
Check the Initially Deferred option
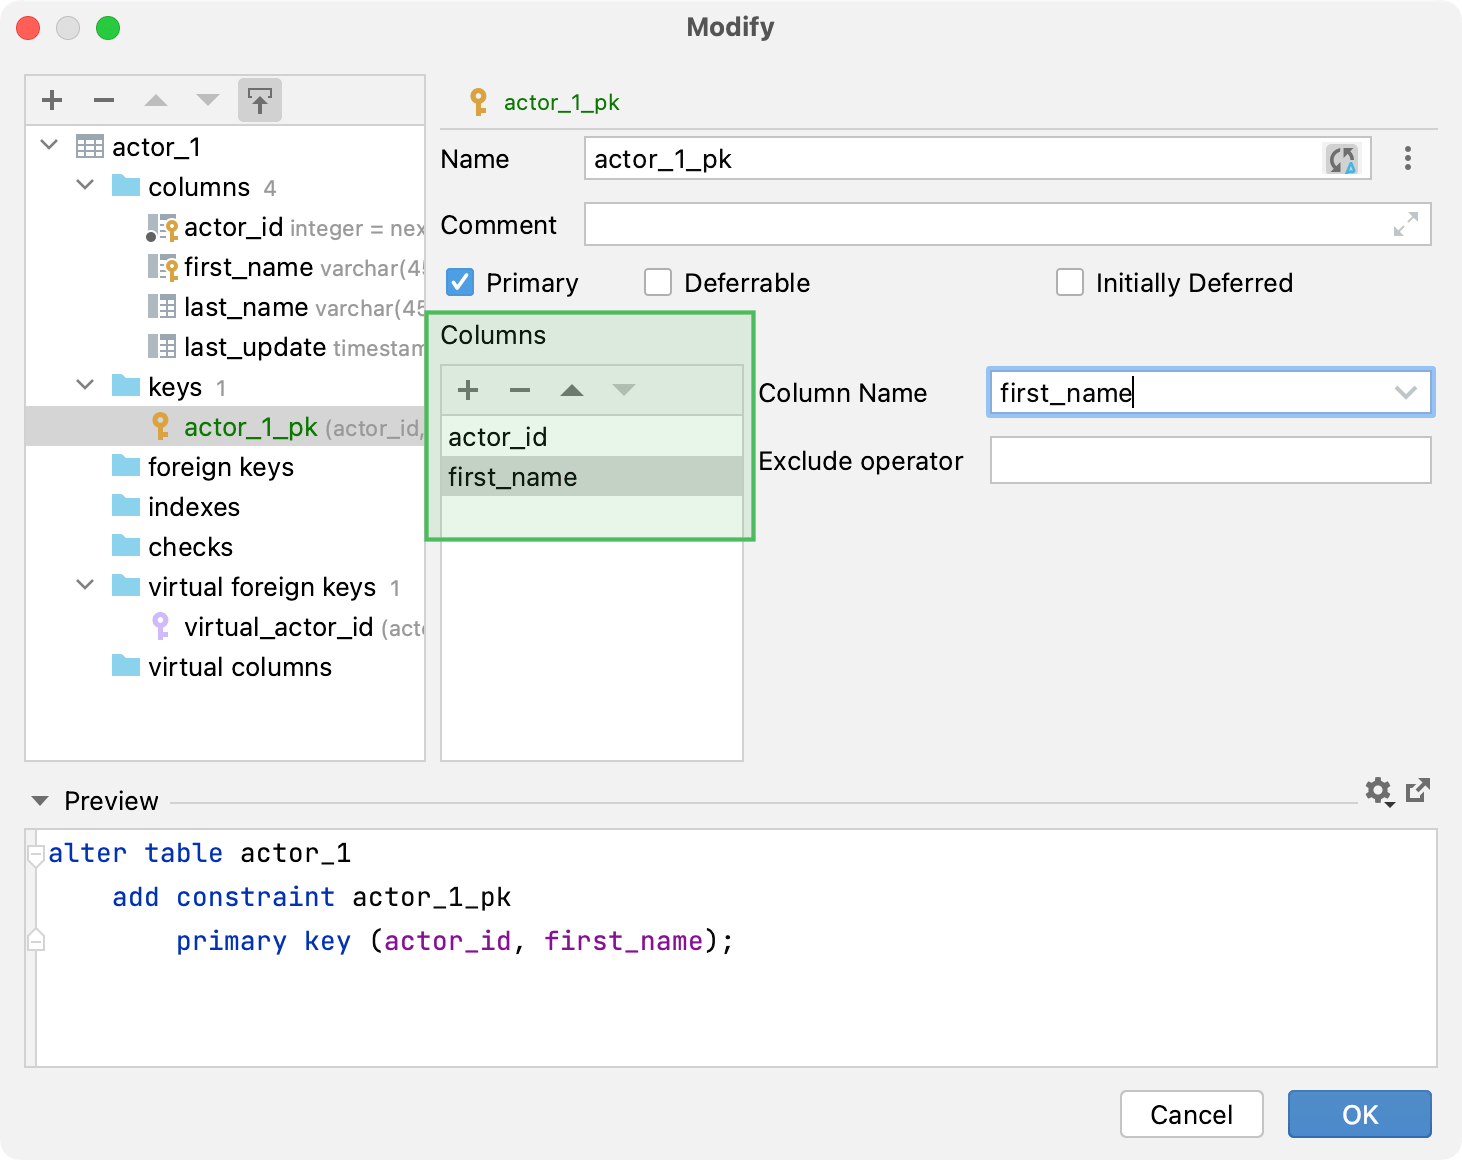1070,282
